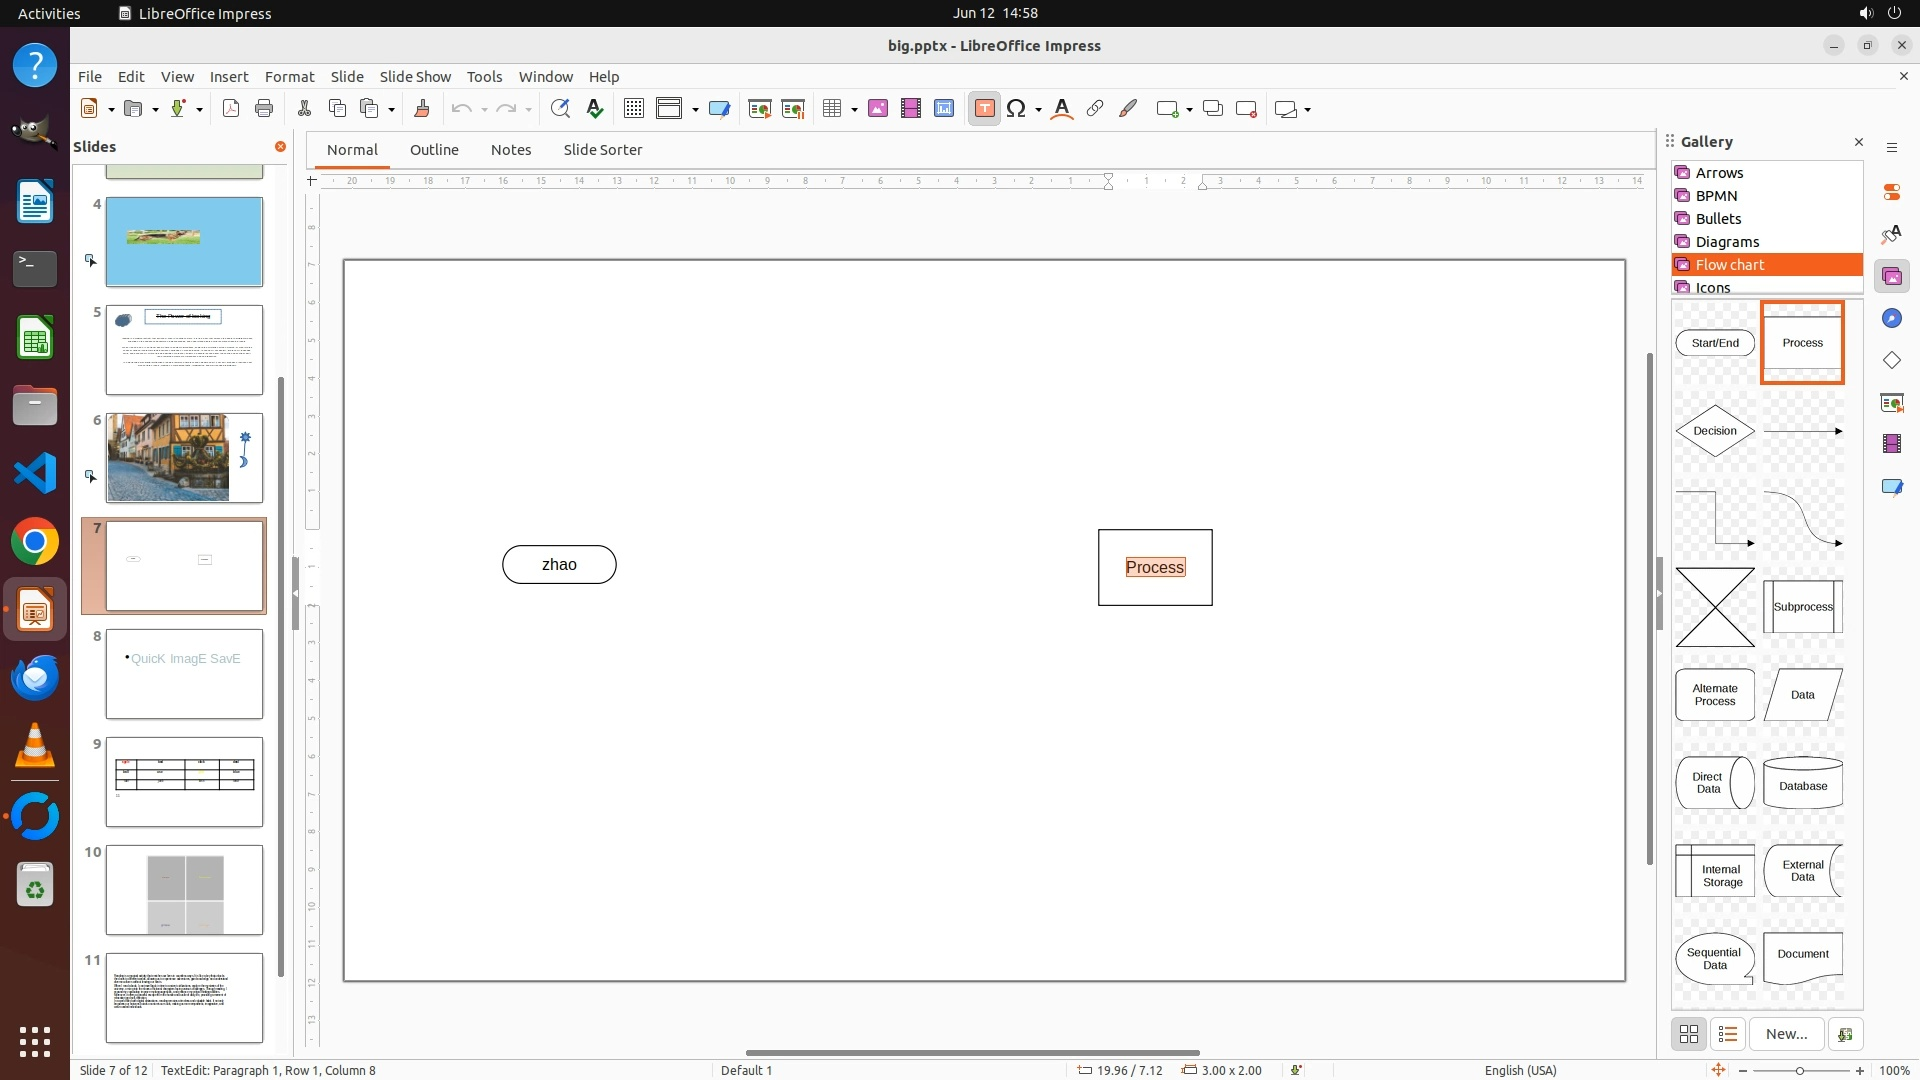1920x1080 pixels.
Task: Insert an image using the toolbar icon
Action: (878, 109)
